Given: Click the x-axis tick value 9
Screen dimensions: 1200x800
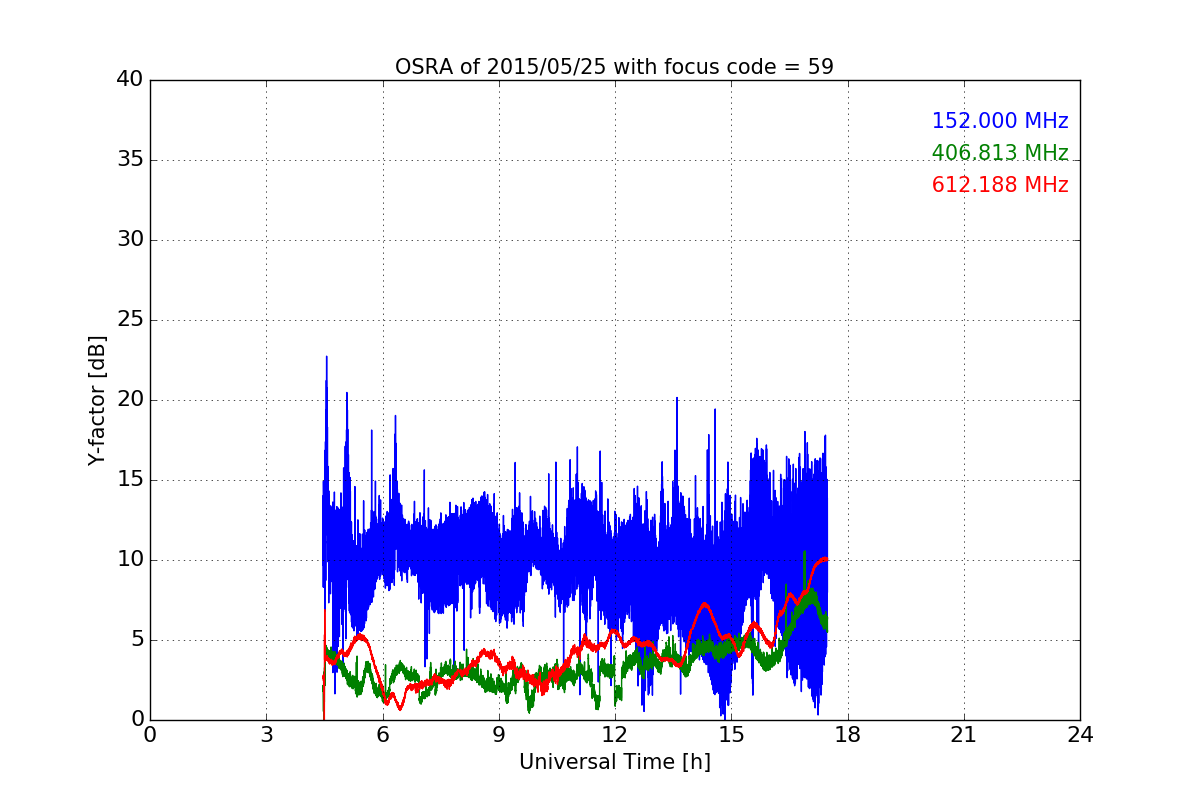Looking at the screenshot, I should click(x=499, y=735).
